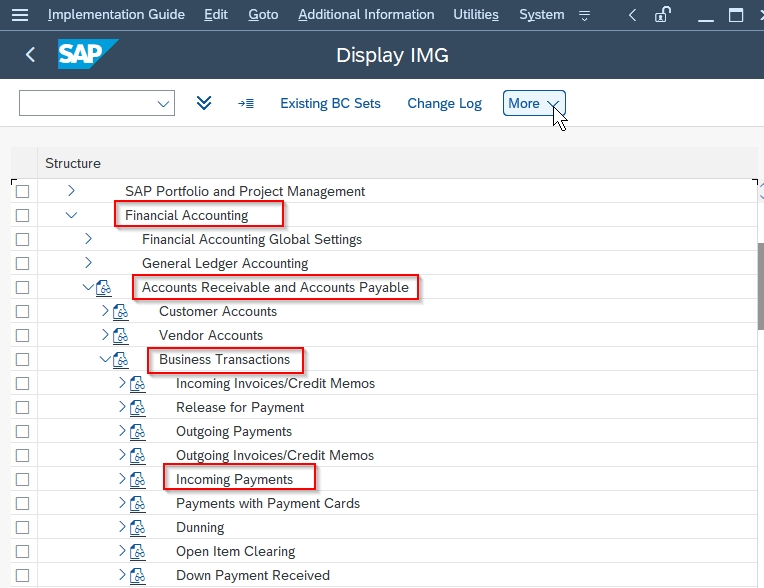Open the Utilities menu
The width and height of the screenshot is (764, 588).
(475, 15)
